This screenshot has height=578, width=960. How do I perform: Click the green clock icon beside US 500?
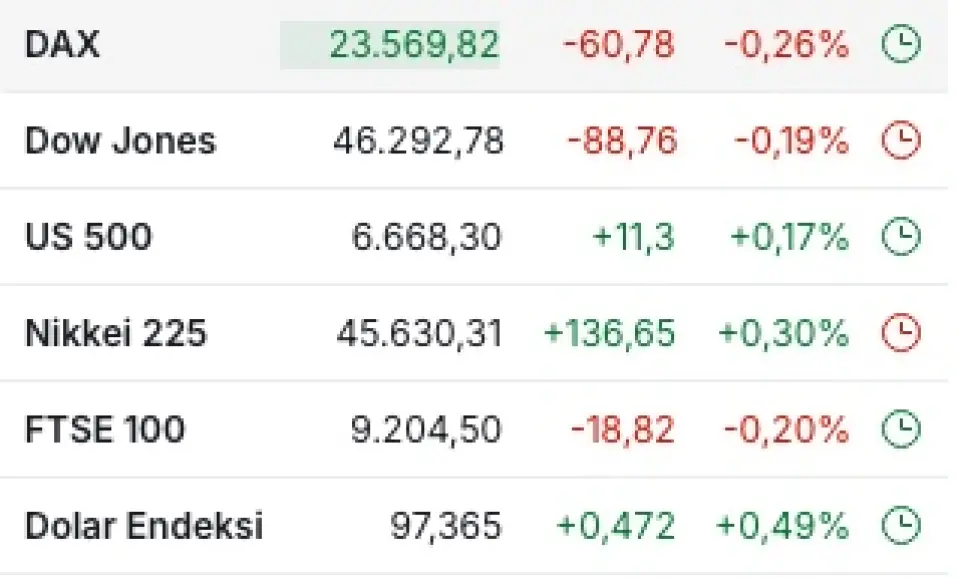[901, 236]
